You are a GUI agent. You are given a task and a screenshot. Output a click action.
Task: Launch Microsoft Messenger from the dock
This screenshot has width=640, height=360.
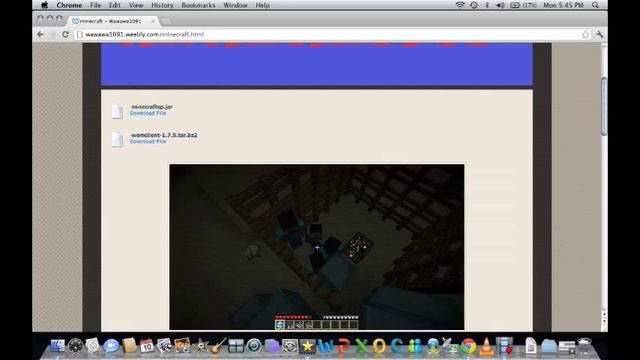(415, 346)
